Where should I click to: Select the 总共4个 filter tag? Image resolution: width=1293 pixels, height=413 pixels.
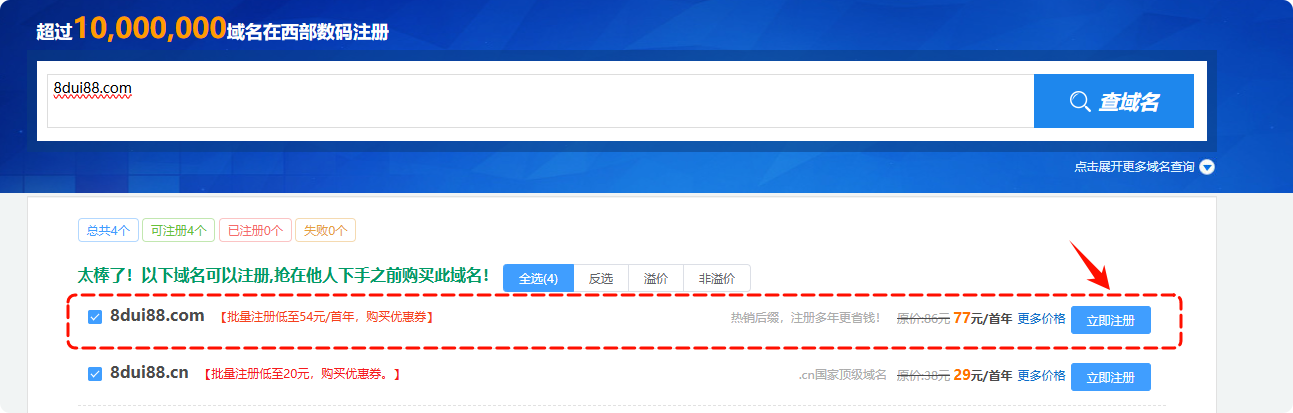tap(107, 230)
